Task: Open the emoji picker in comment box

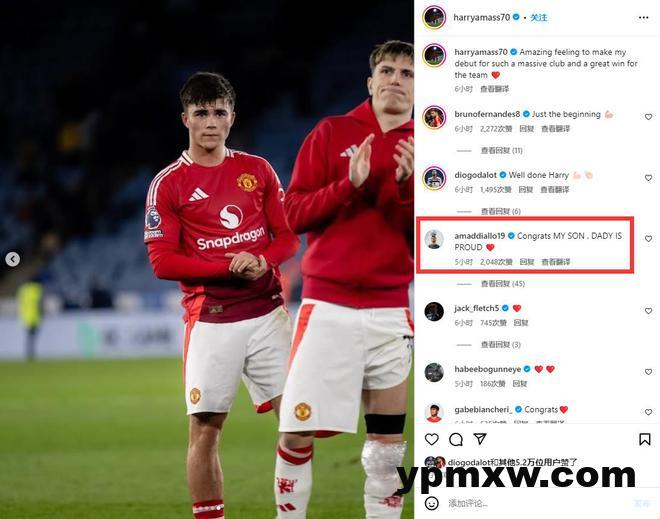Action: (431, 503)
